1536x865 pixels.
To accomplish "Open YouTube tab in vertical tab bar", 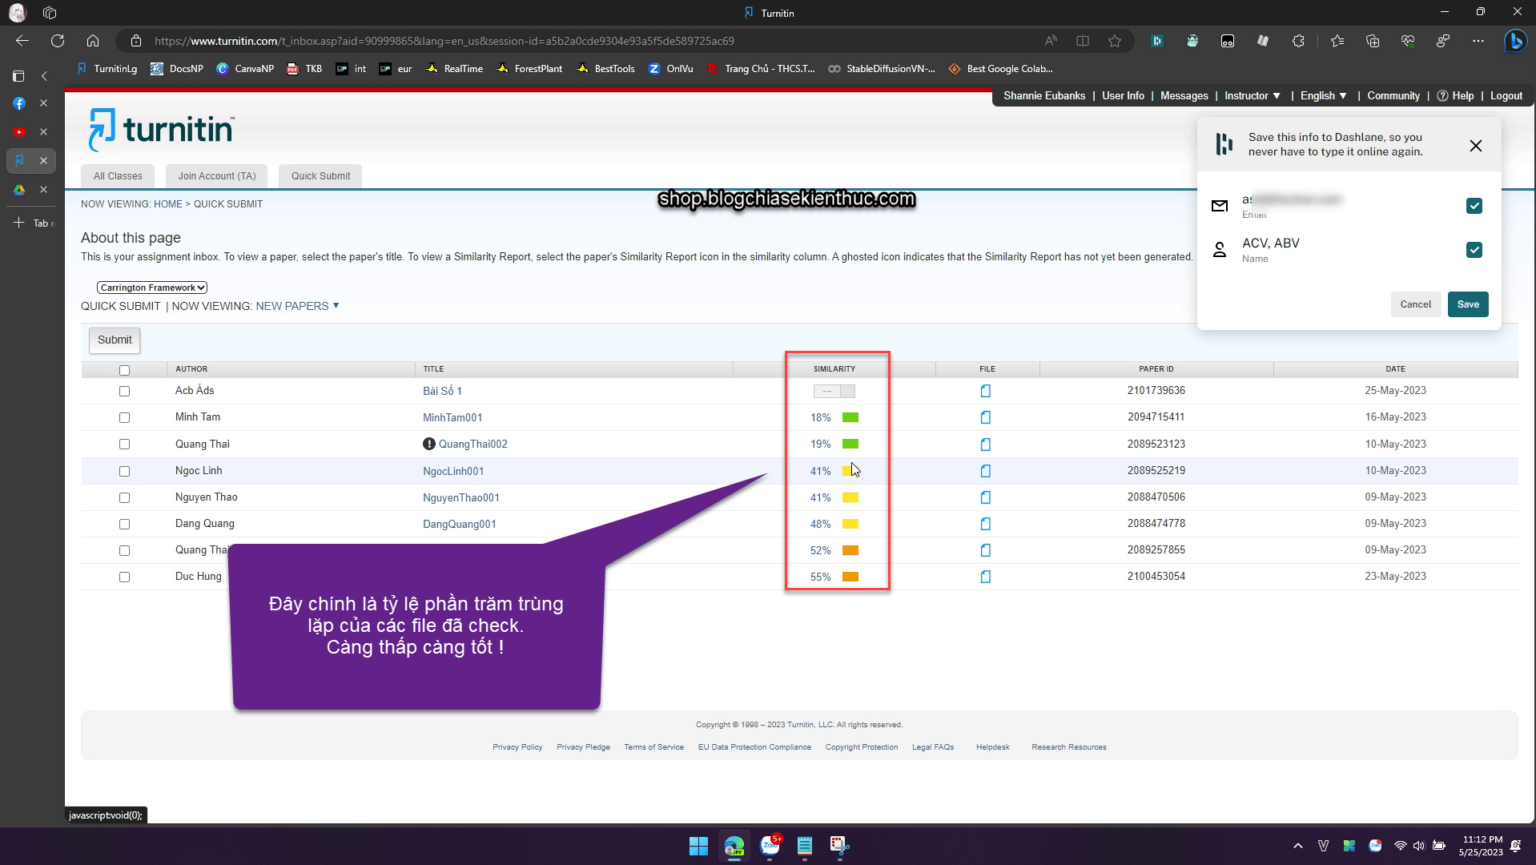I will click(19, 132).
